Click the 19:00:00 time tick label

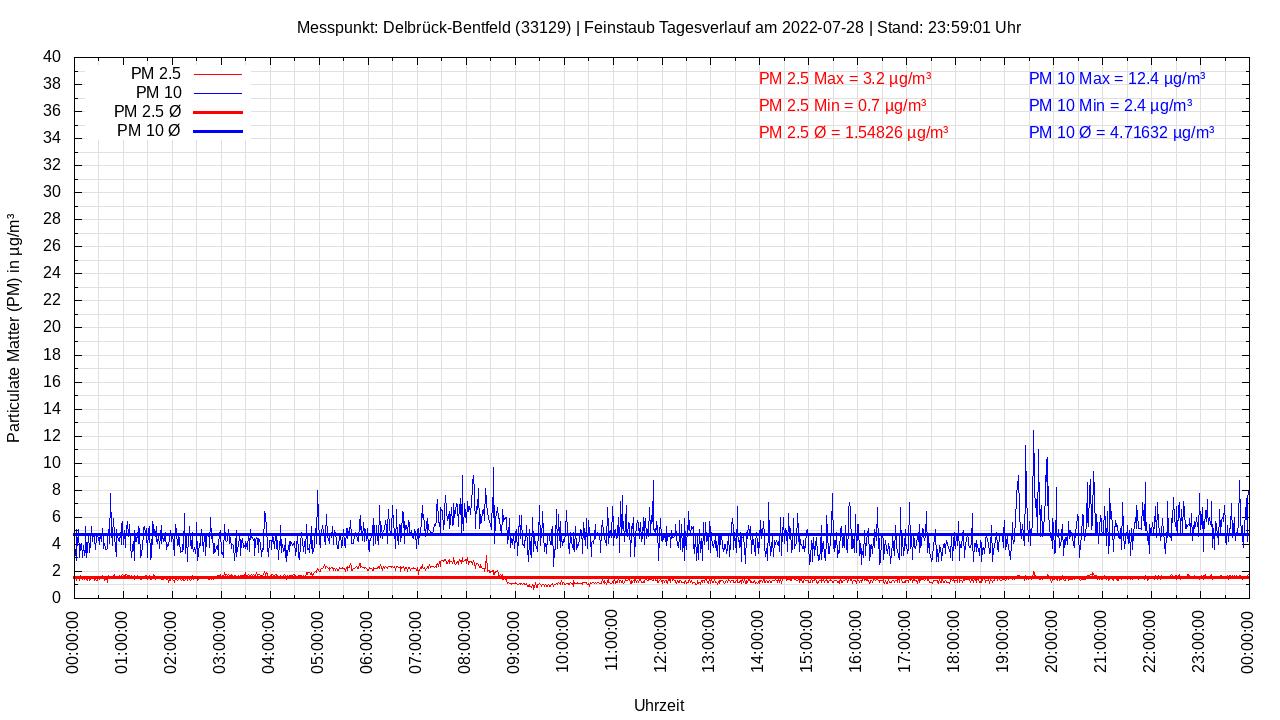[1004, 640]
